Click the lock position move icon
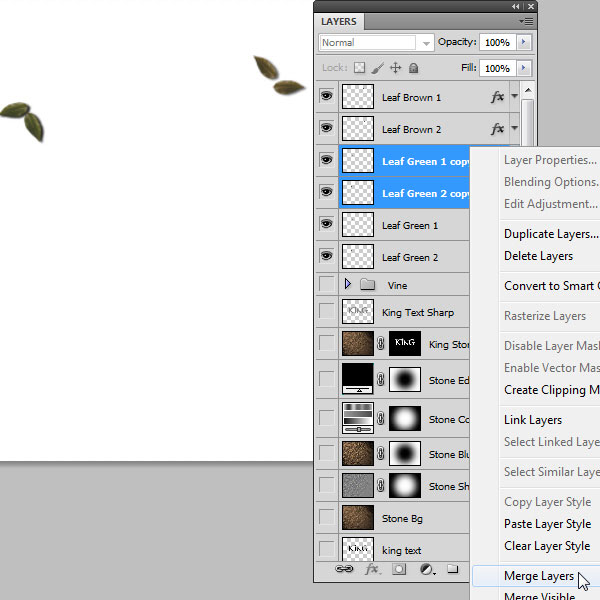600x600 pixels. 395,68
